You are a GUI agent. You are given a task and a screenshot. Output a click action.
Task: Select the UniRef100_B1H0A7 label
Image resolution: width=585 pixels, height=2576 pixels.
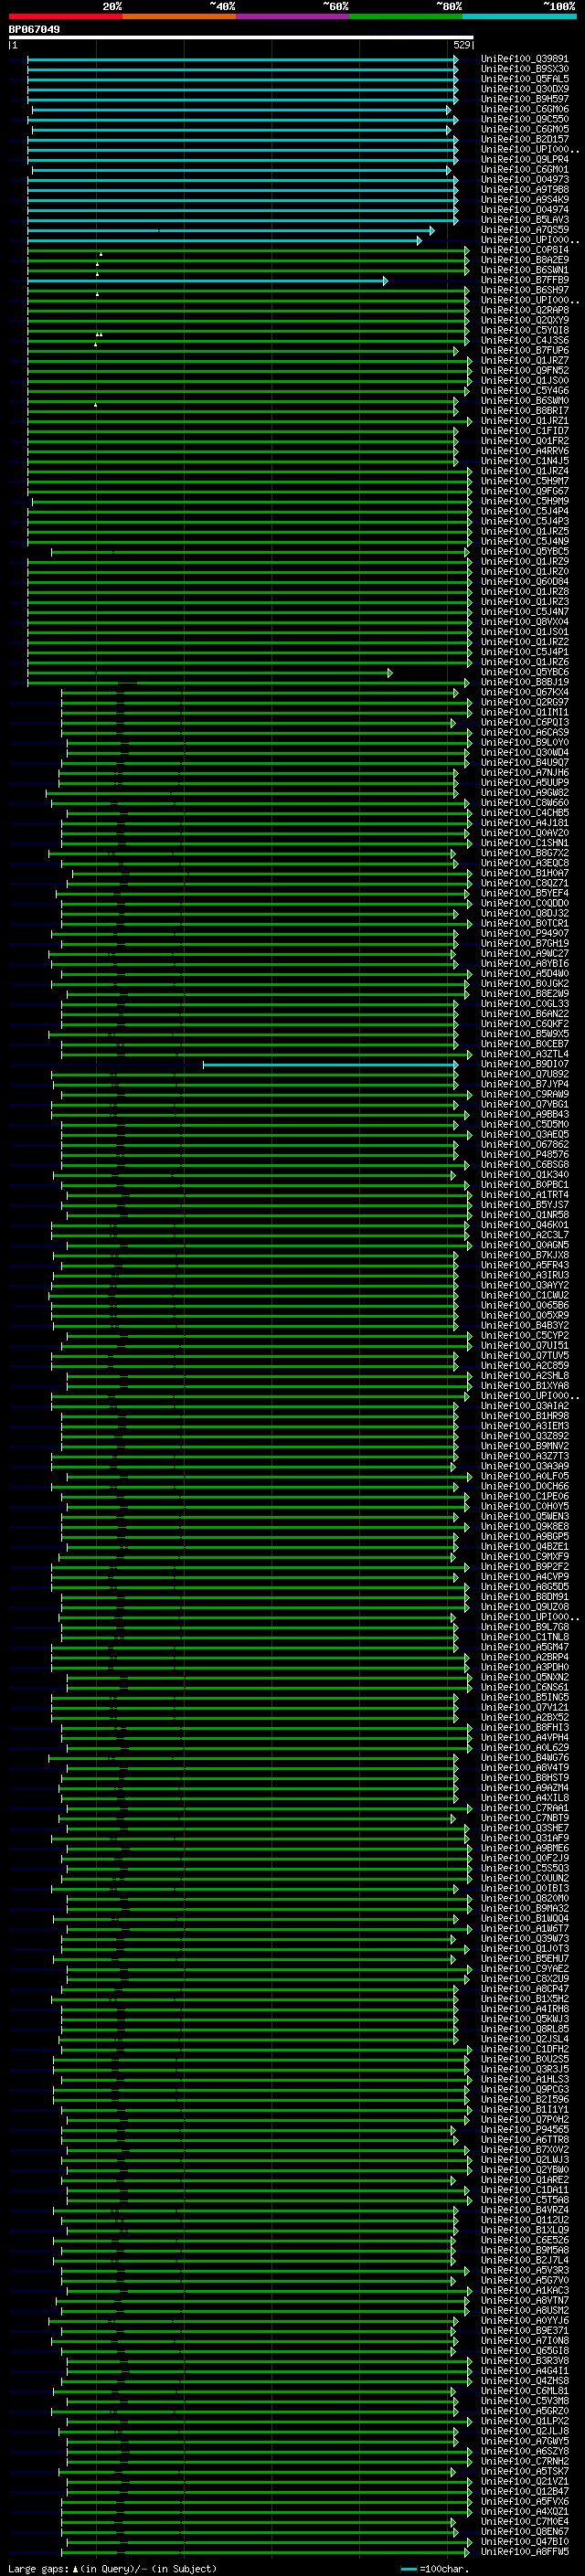(x=525, y=873)
